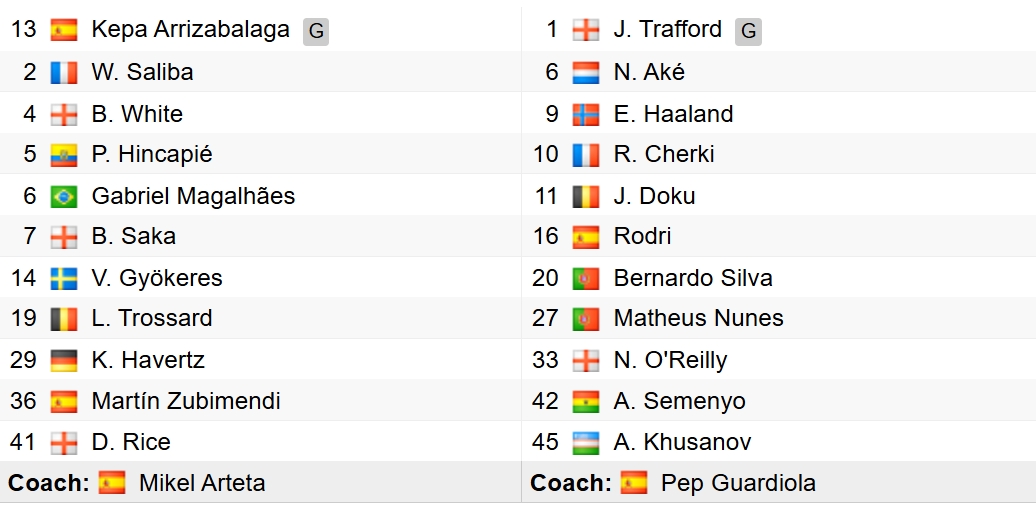
Task: Click coach Pep Guardiola's name
Action: (738, 483)
